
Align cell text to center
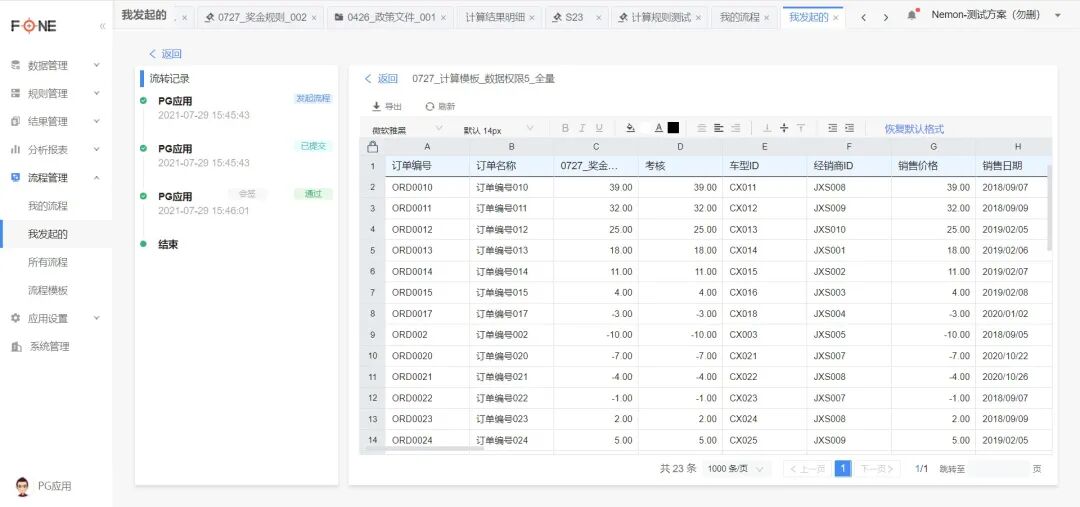click(702, 128)
